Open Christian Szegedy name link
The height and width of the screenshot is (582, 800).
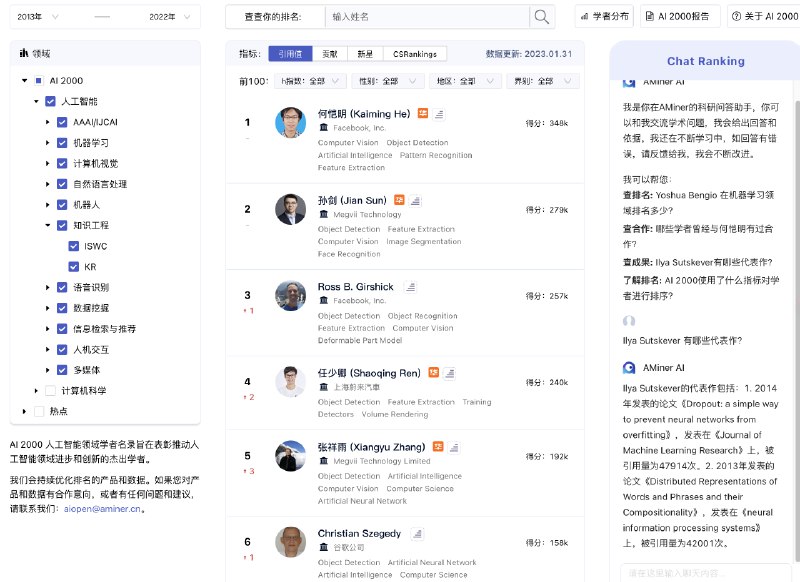point(359,534)
